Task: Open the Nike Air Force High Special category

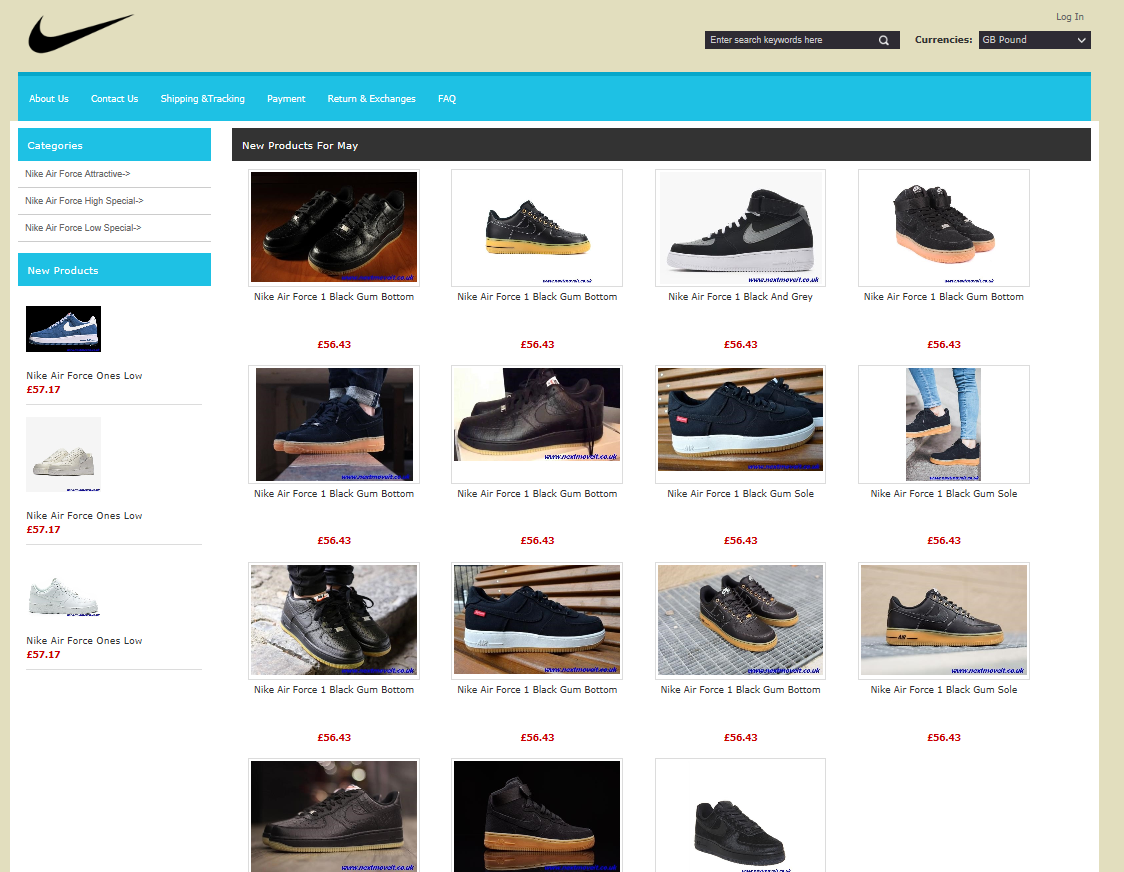Action: [x=84, y=201]
